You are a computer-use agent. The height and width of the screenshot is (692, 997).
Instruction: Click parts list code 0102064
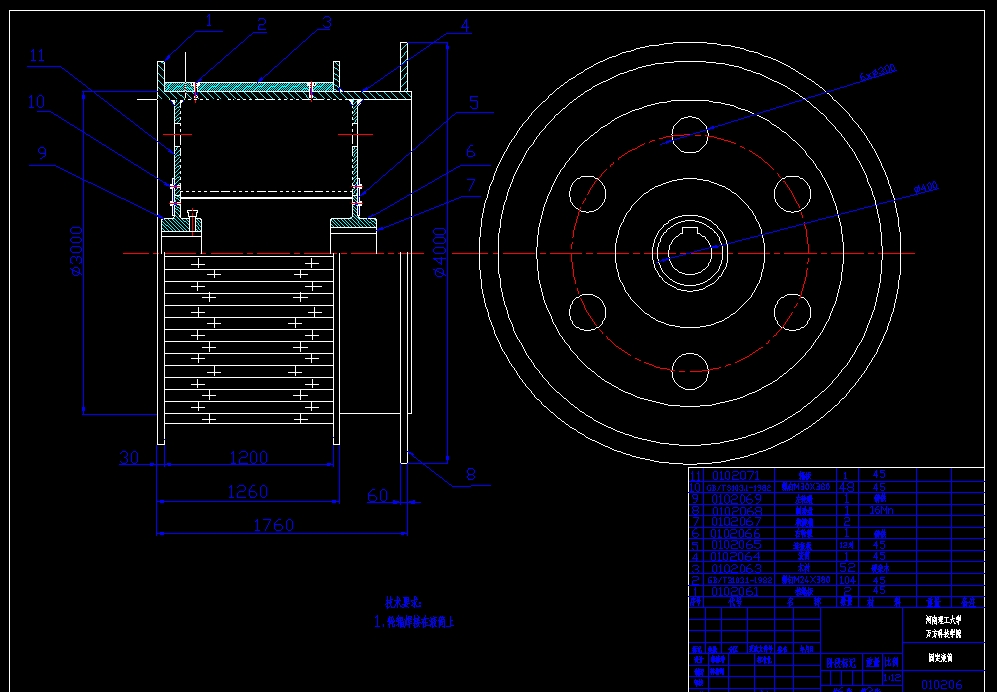[736, 557]
